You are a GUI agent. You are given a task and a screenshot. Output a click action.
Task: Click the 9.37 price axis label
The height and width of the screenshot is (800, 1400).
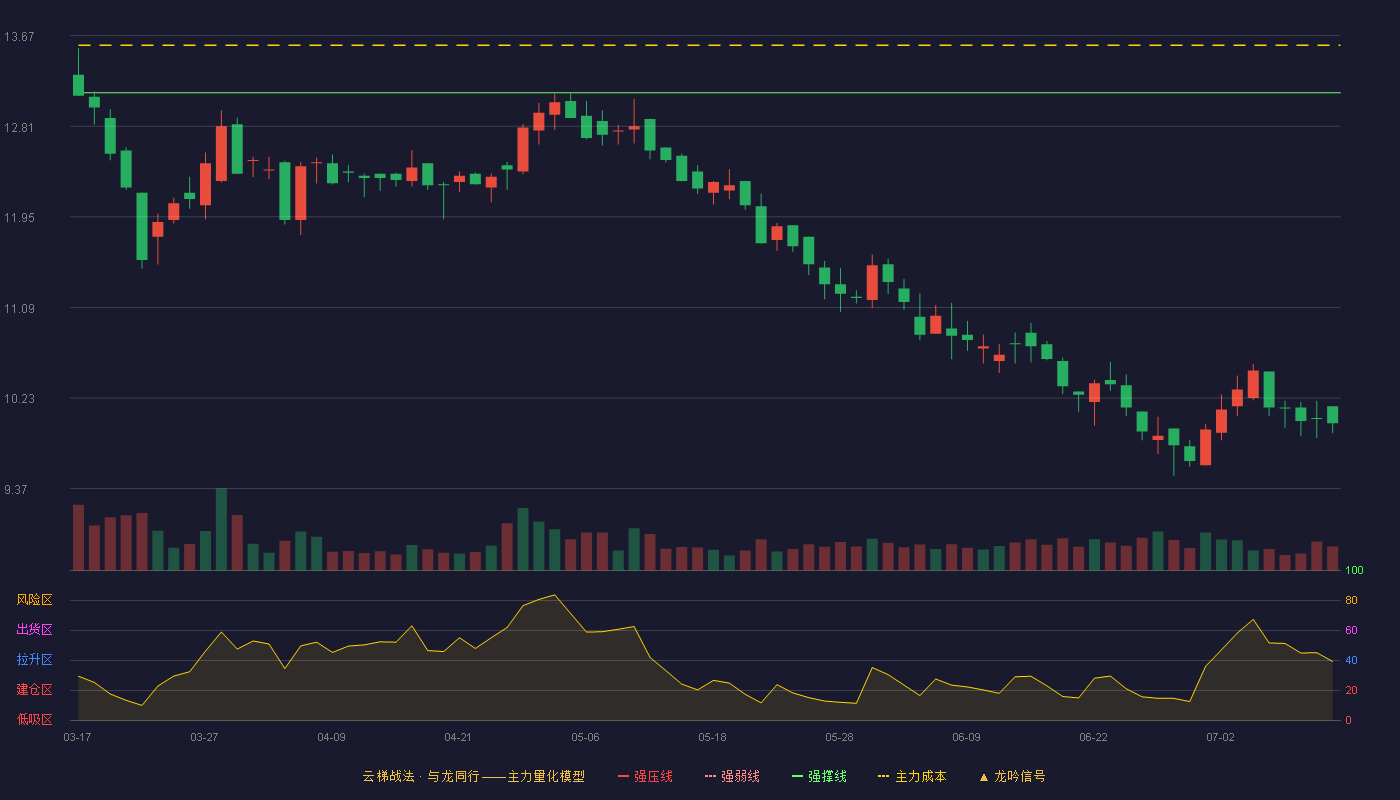point(16,490)
